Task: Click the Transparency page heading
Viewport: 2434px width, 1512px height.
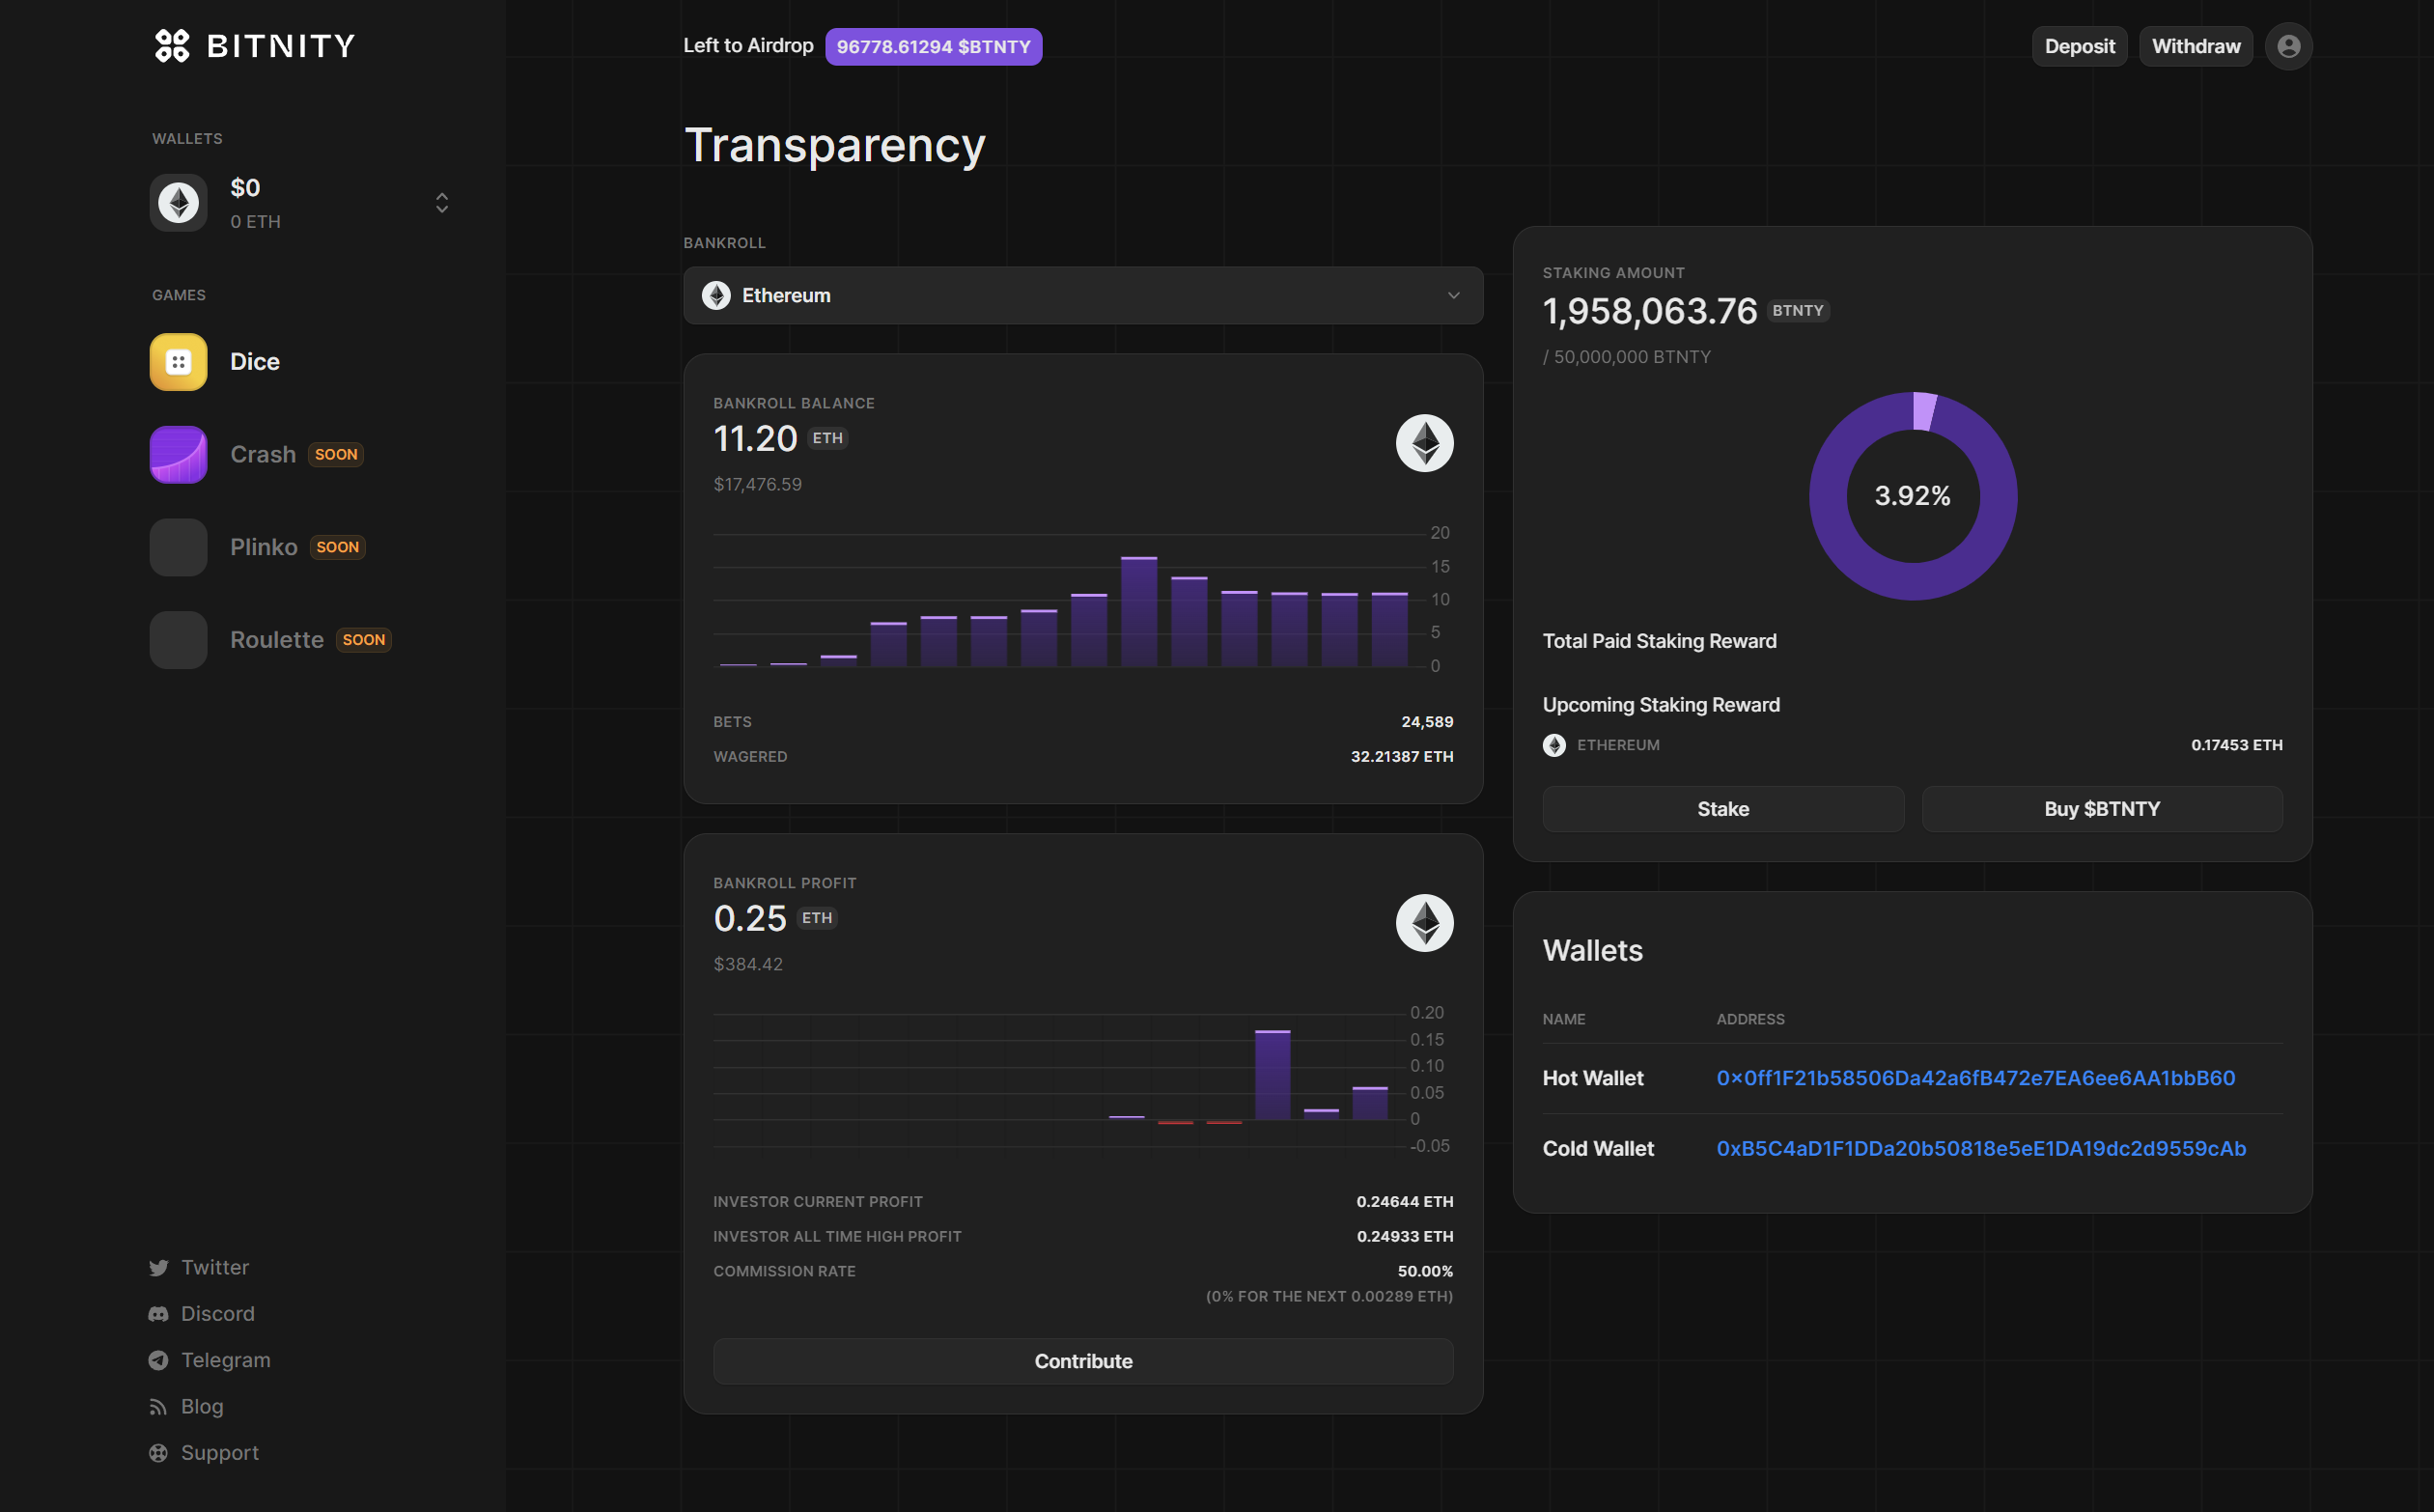Action: 835,146
